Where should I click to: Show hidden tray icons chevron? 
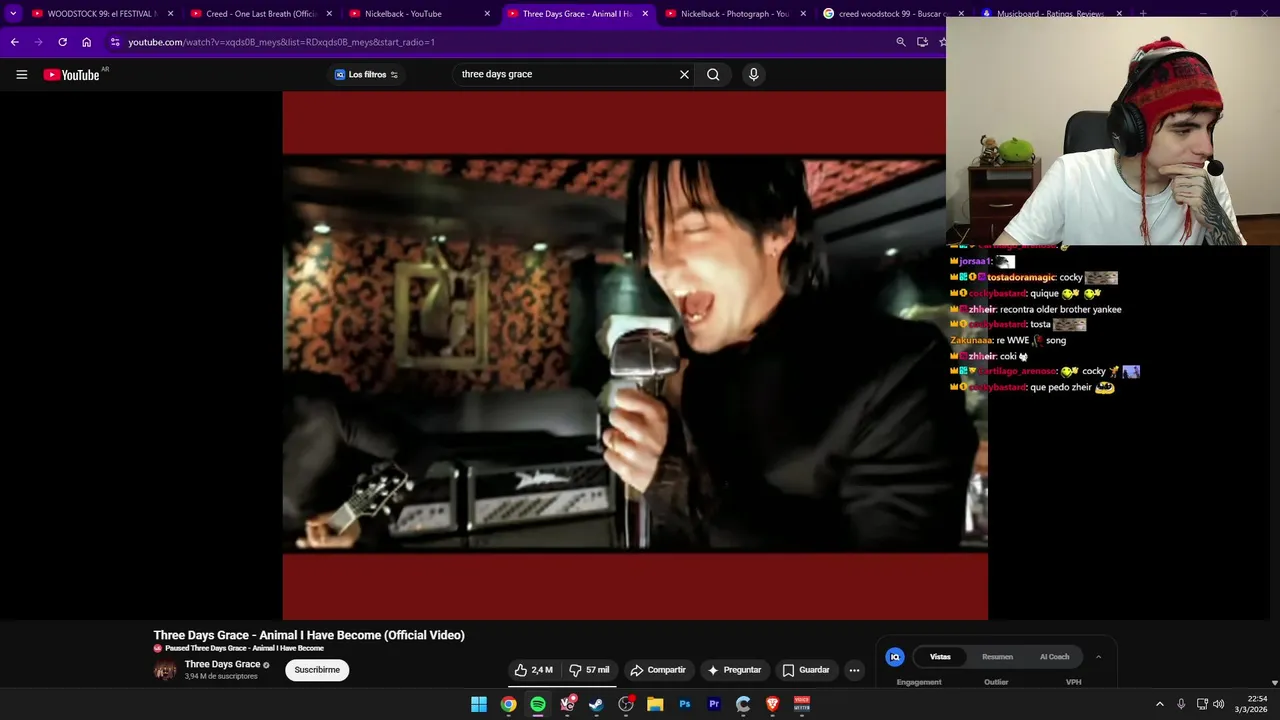coord(1160,704)
